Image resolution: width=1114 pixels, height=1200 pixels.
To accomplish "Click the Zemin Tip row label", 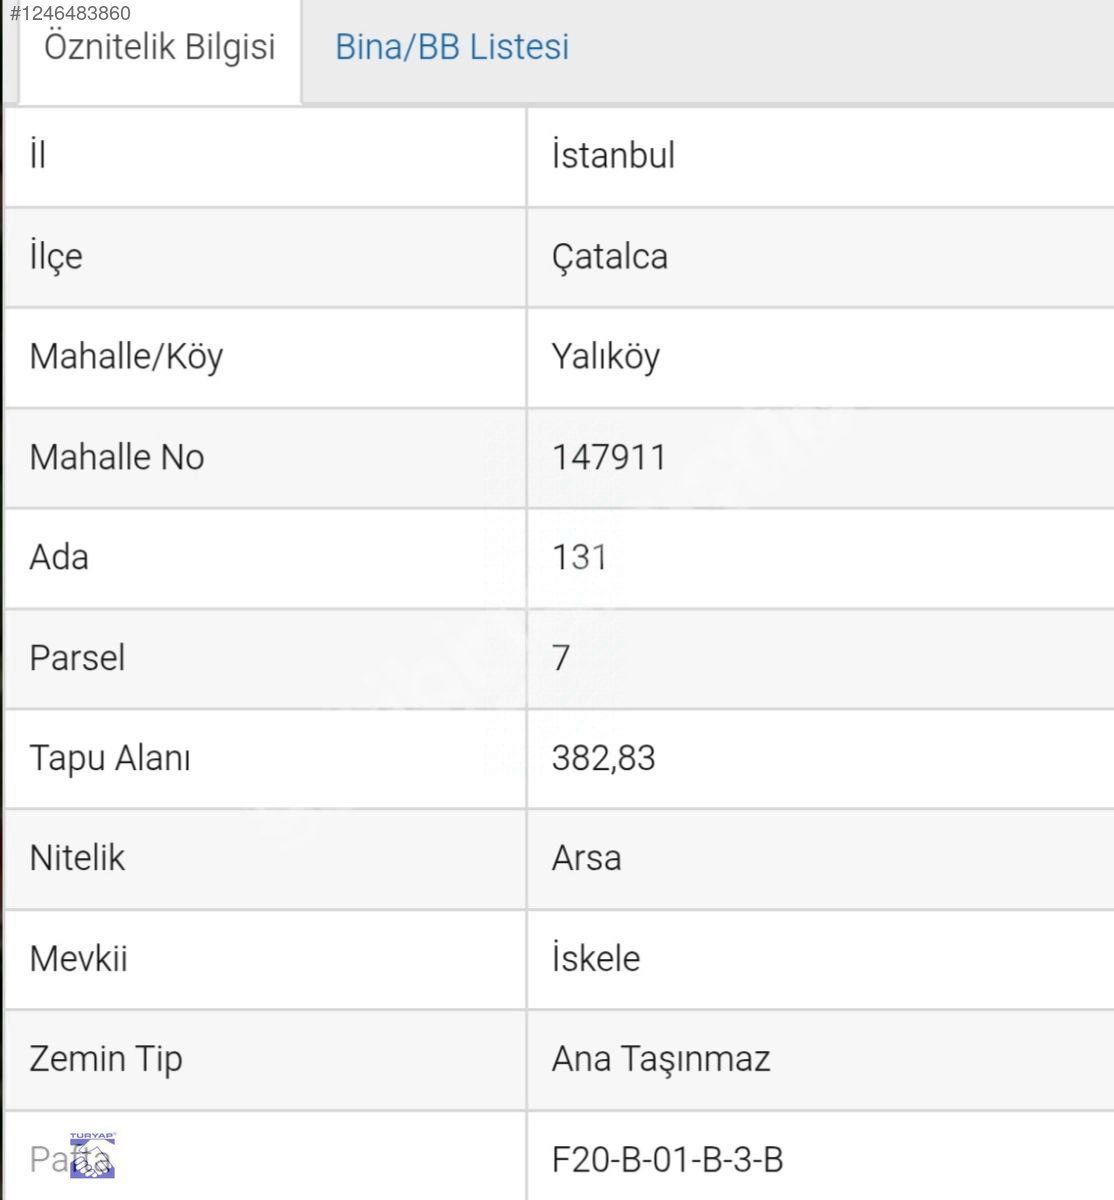I will click(106, 1058).
